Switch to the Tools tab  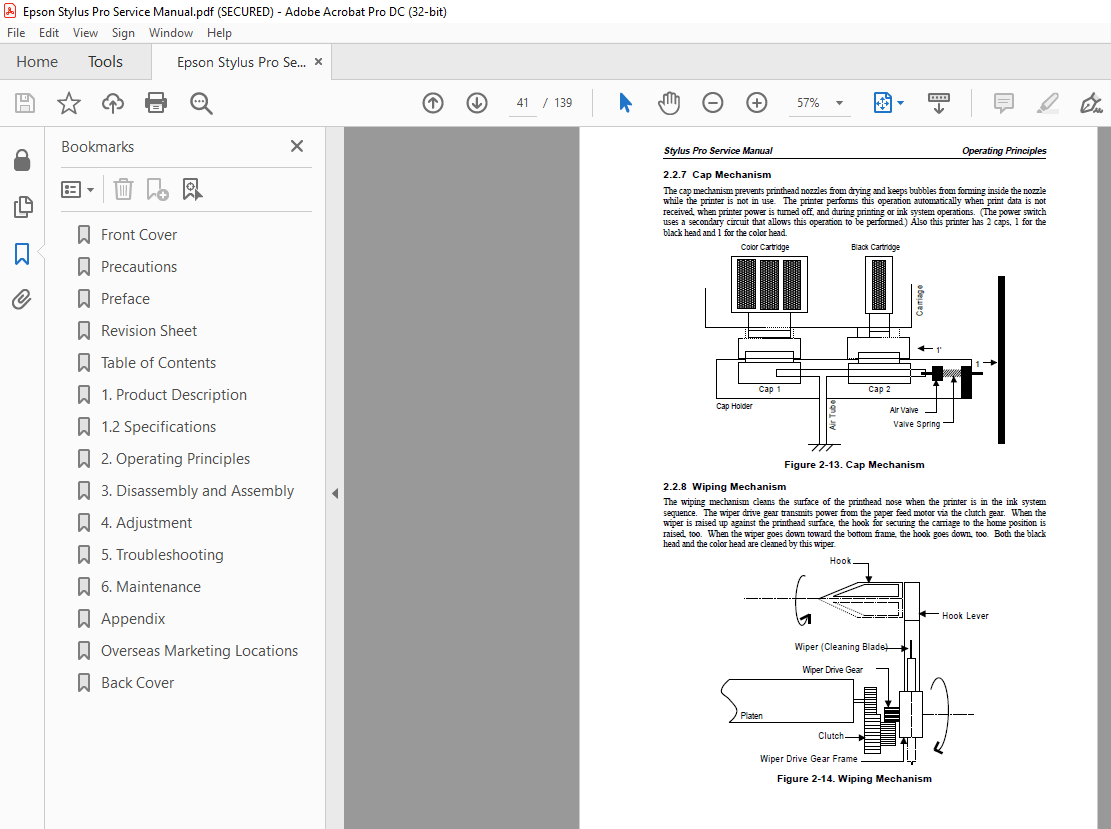coord(105,62)
